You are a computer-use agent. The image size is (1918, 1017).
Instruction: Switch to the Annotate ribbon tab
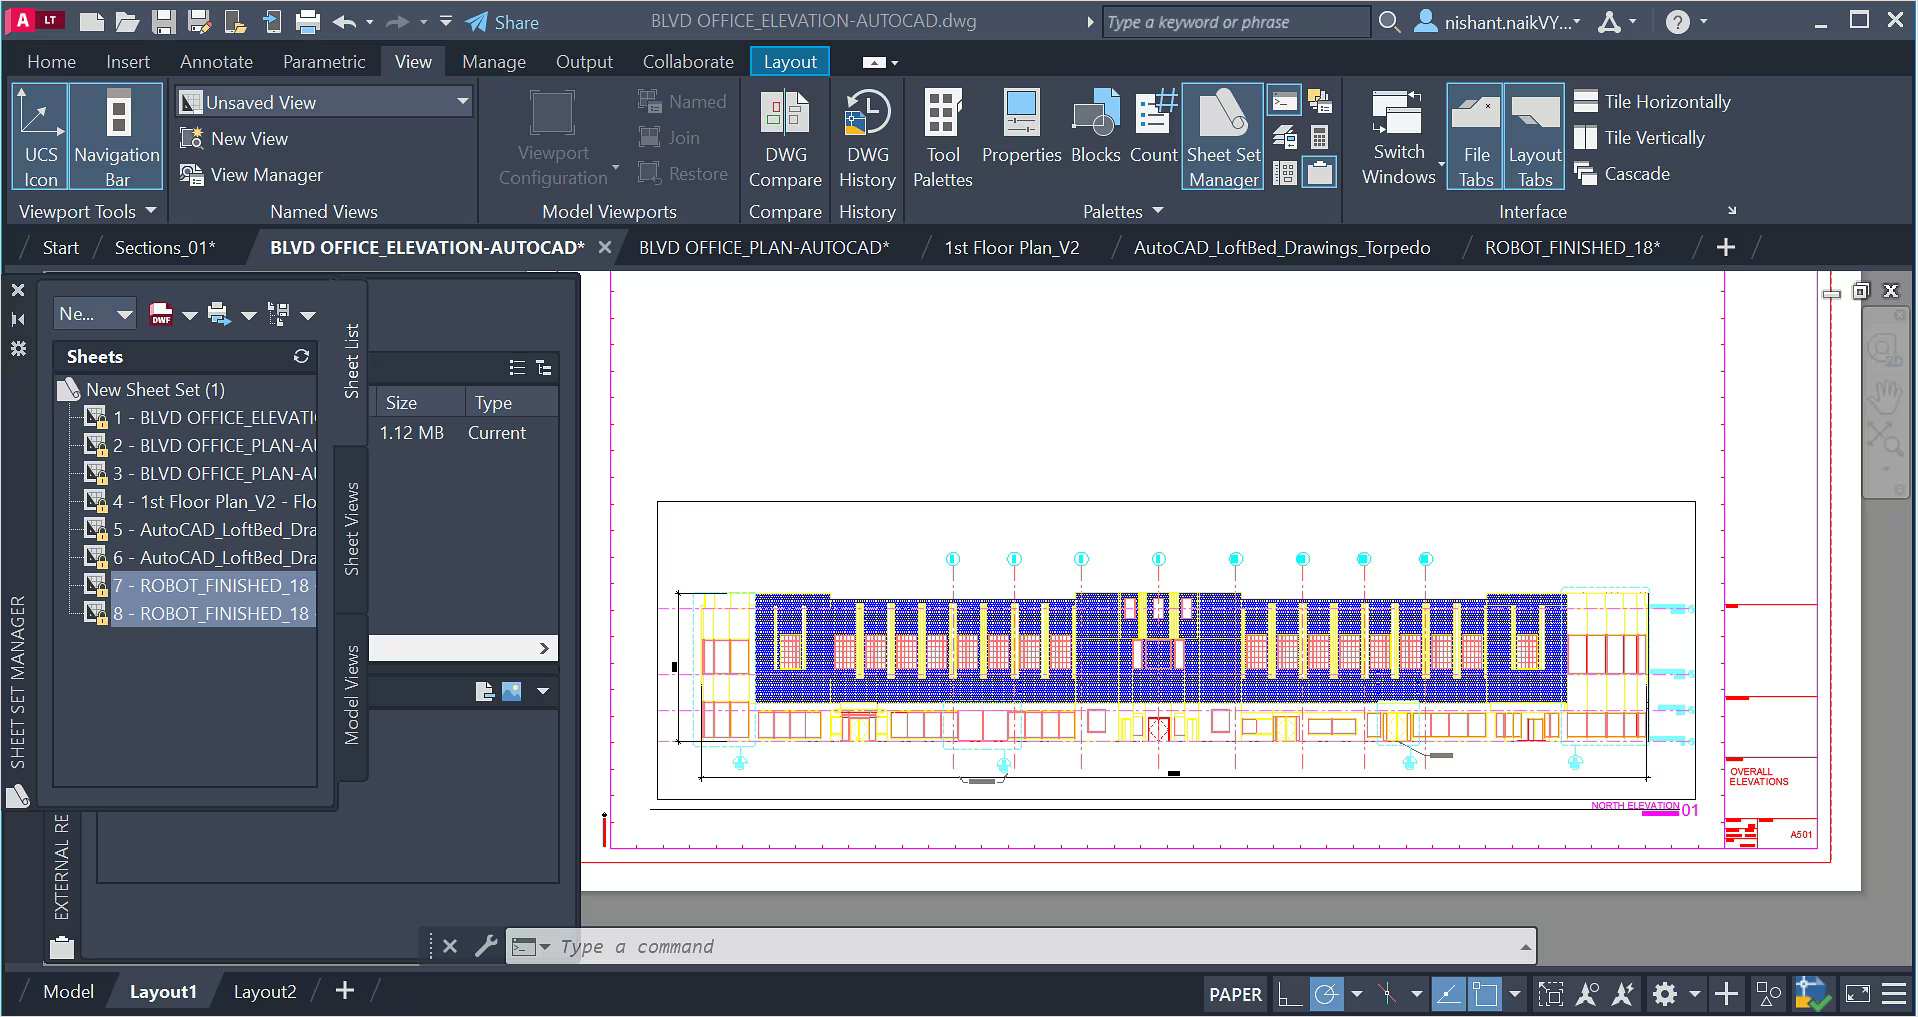[x=216, y=62]
